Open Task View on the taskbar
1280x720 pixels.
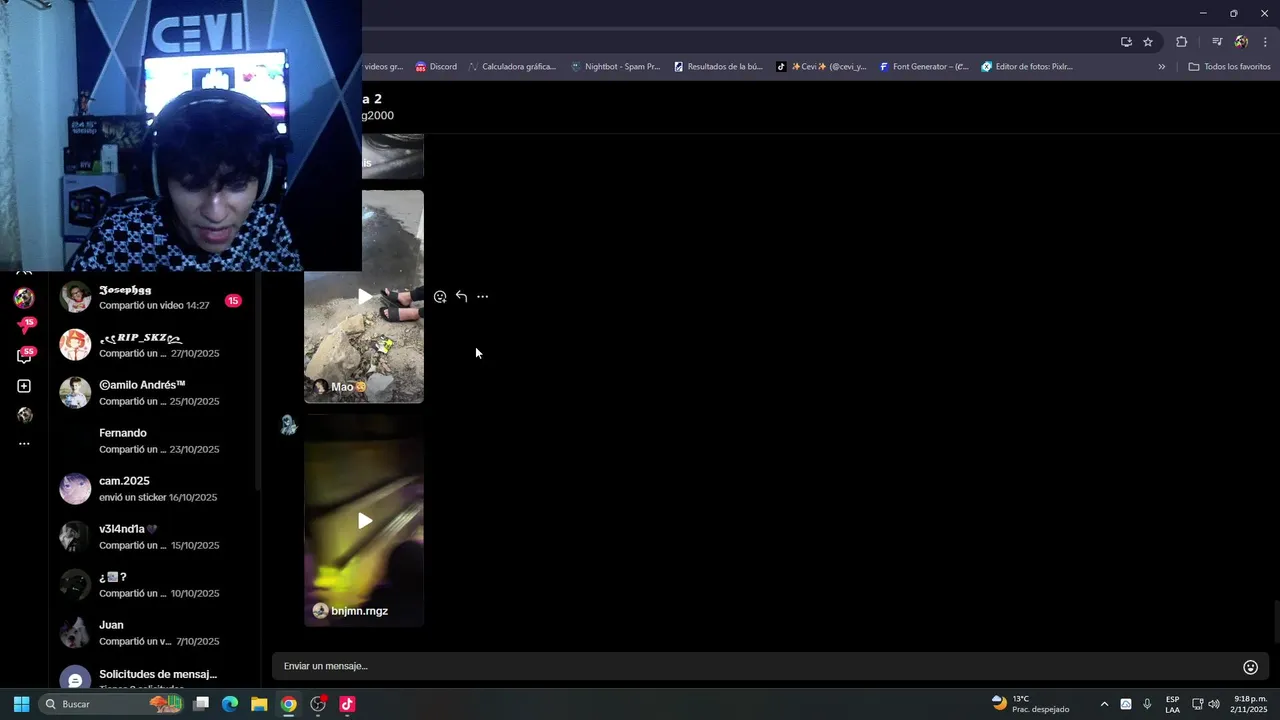pos(201,704)
